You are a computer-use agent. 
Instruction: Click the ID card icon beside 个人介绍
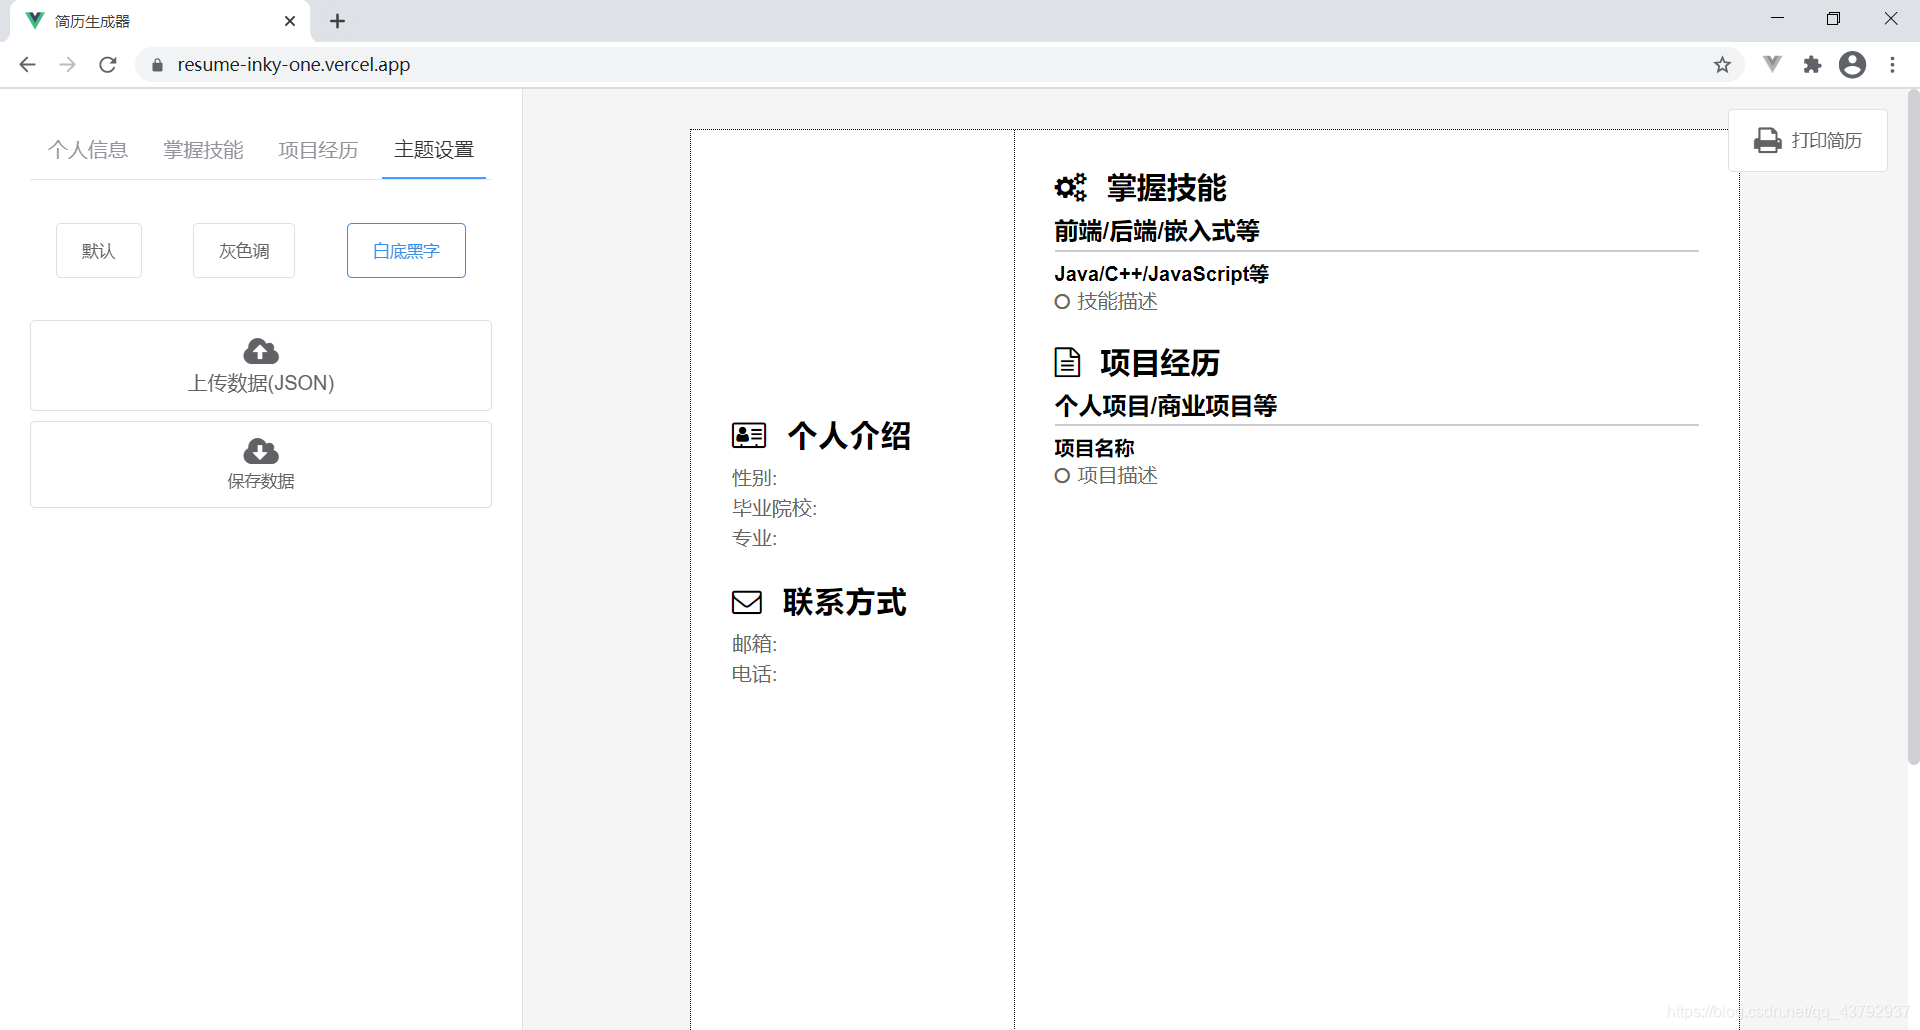click(749, 435)
